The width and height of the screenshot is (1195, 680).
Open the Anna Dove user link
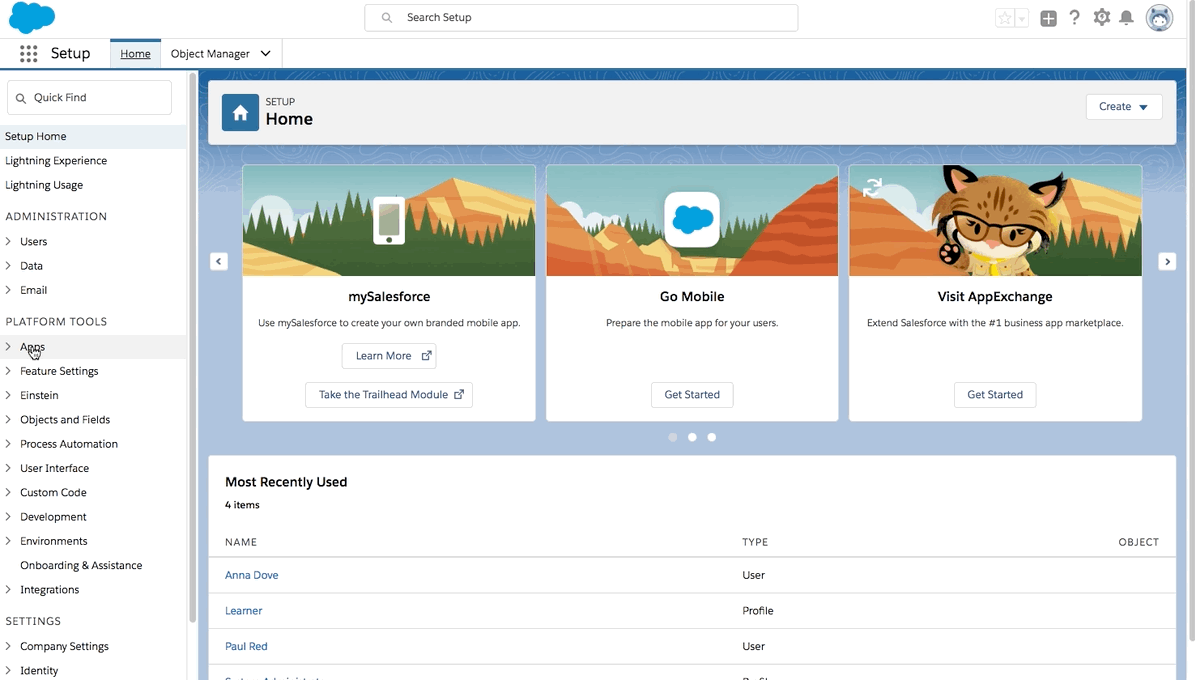point(252,575)
